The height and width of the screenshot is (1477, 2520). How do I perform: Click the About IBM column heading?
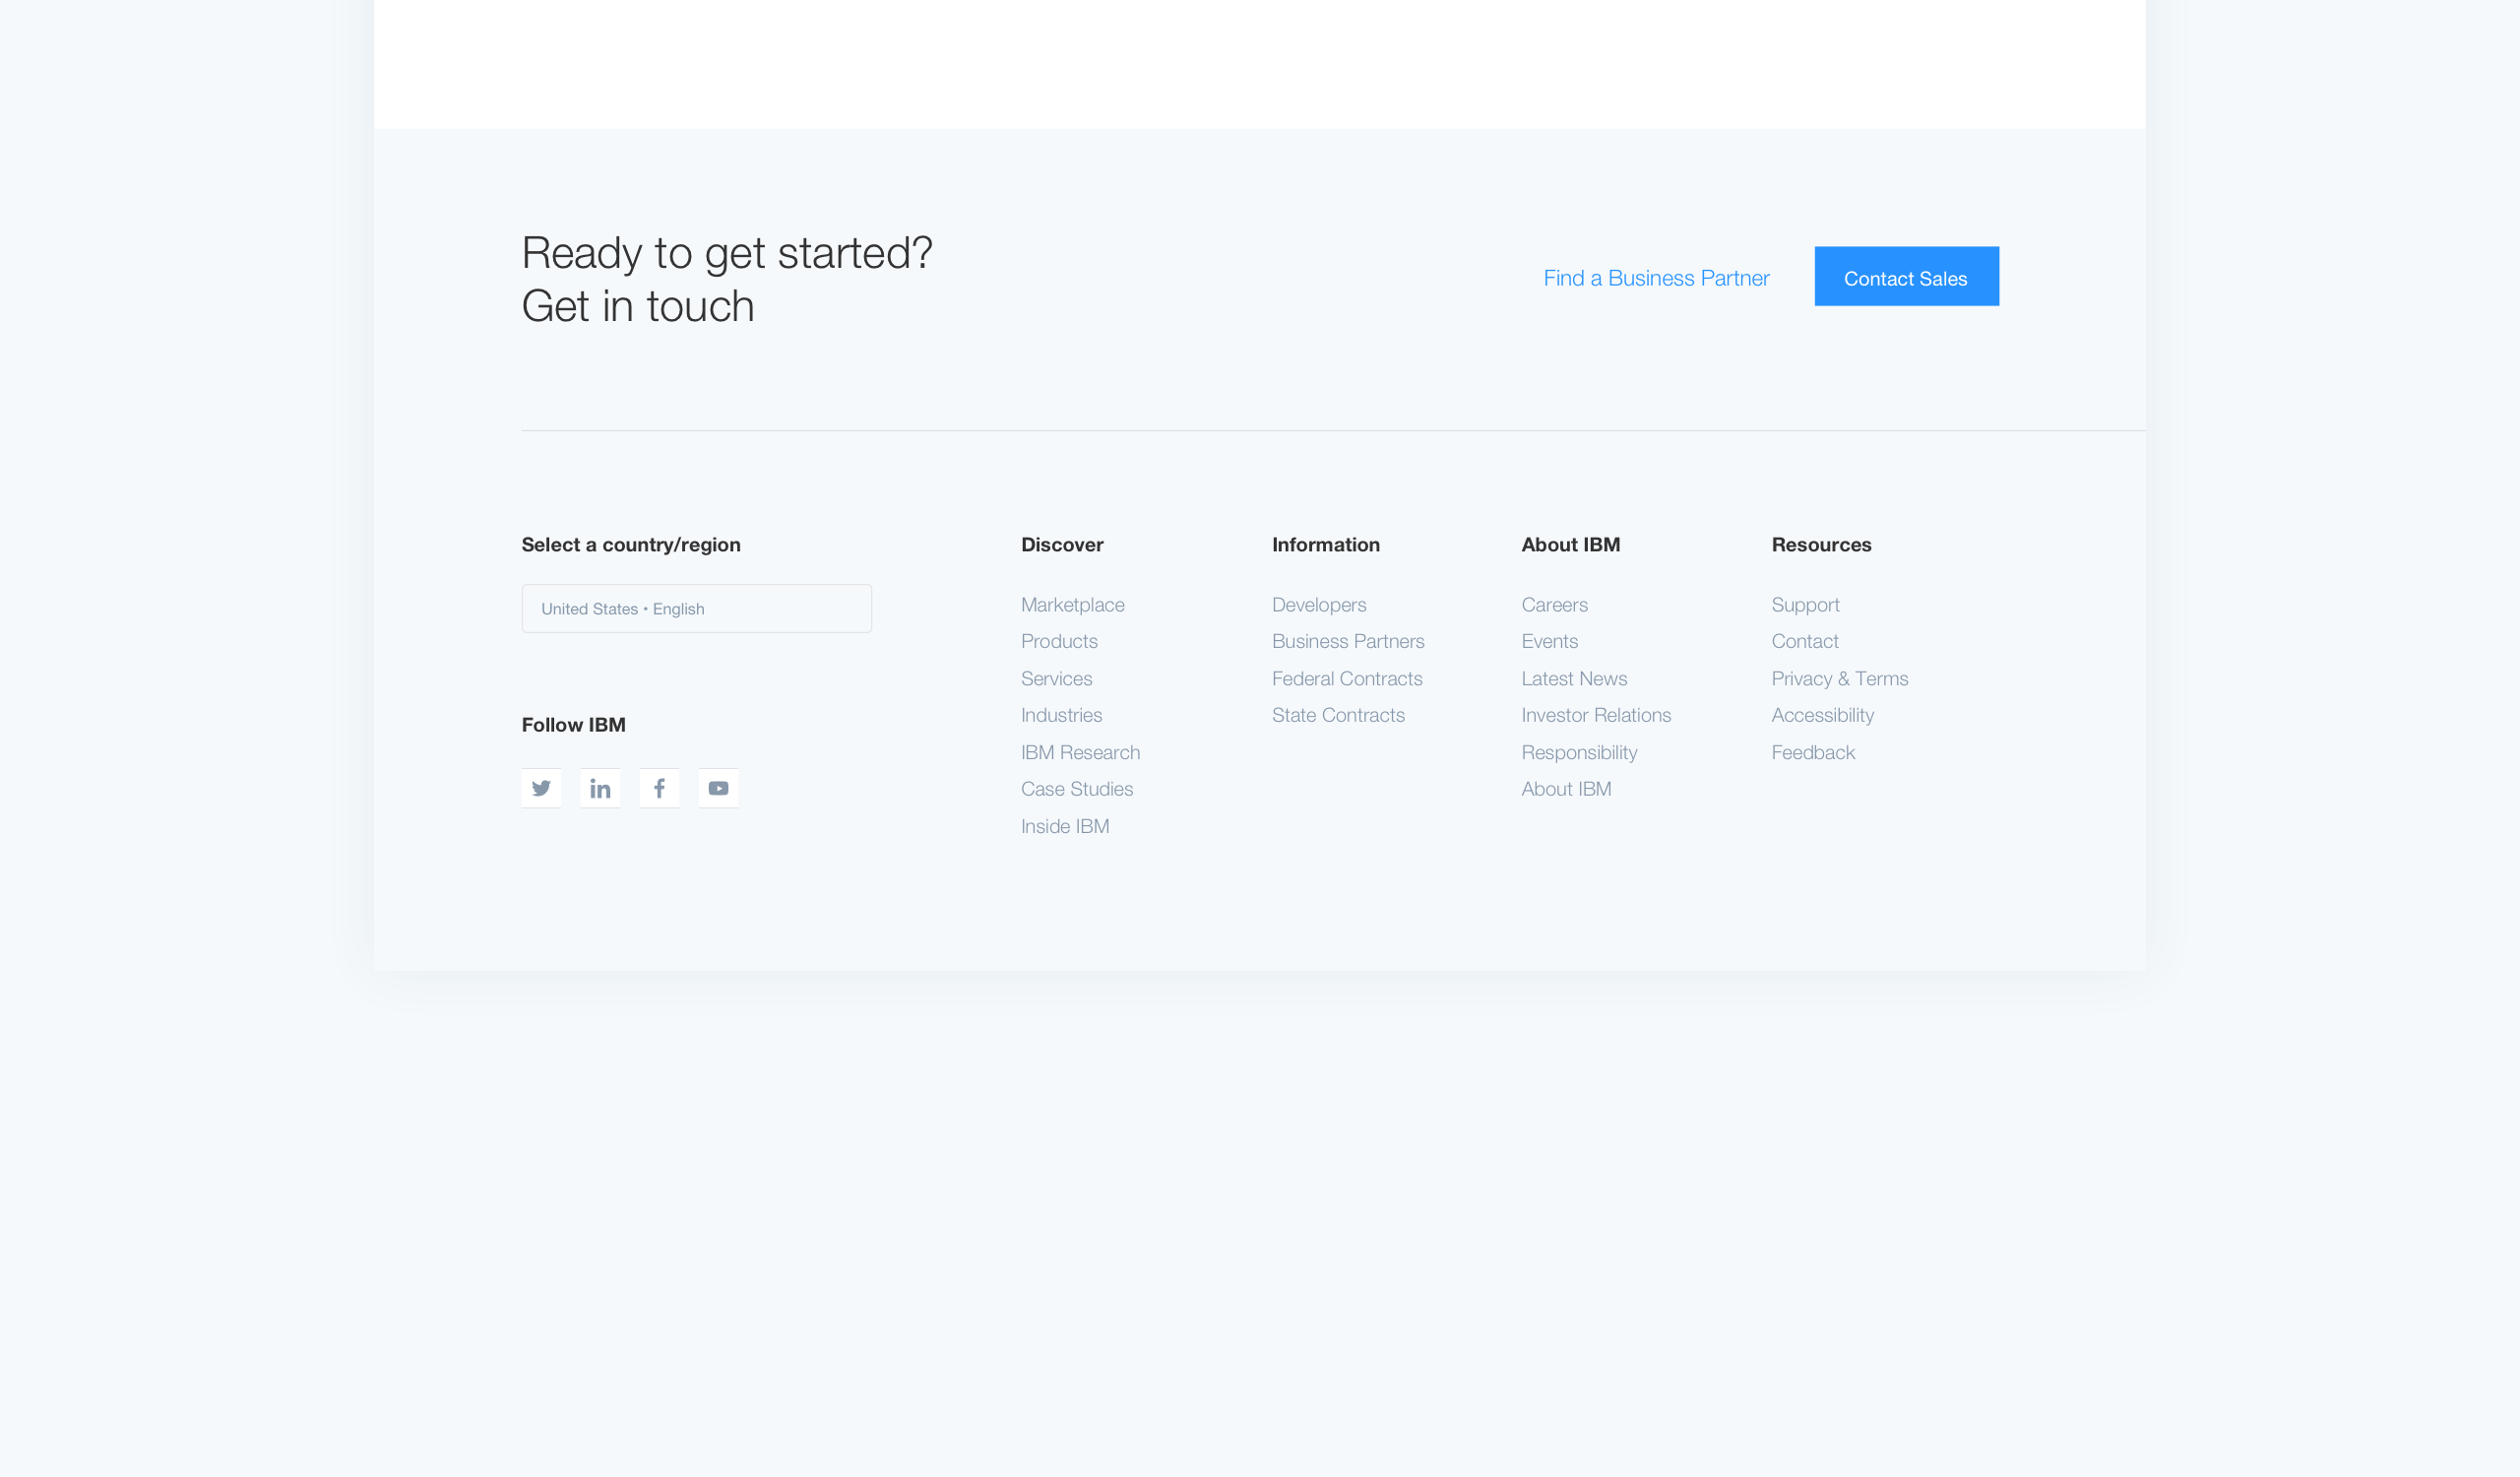click(1570, 545)
